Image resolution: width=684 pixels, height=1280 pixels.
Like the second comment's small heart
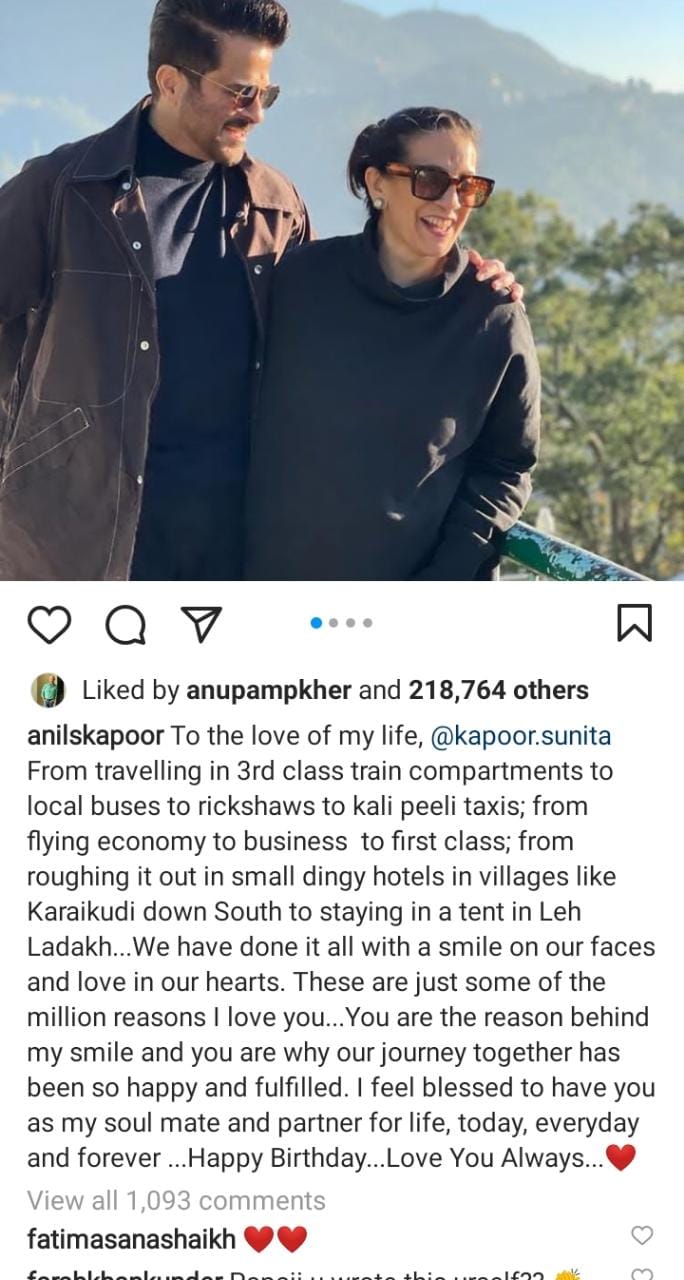(642, 1274)
